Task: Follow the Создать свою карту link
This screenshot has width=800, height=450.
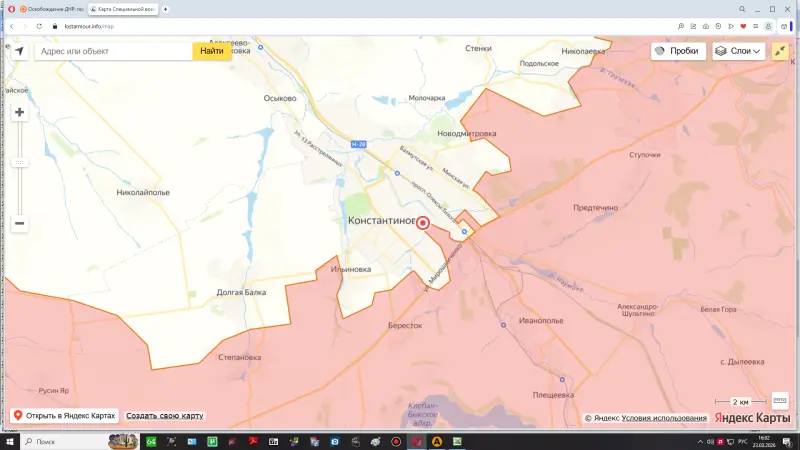Action: point(165,415)
